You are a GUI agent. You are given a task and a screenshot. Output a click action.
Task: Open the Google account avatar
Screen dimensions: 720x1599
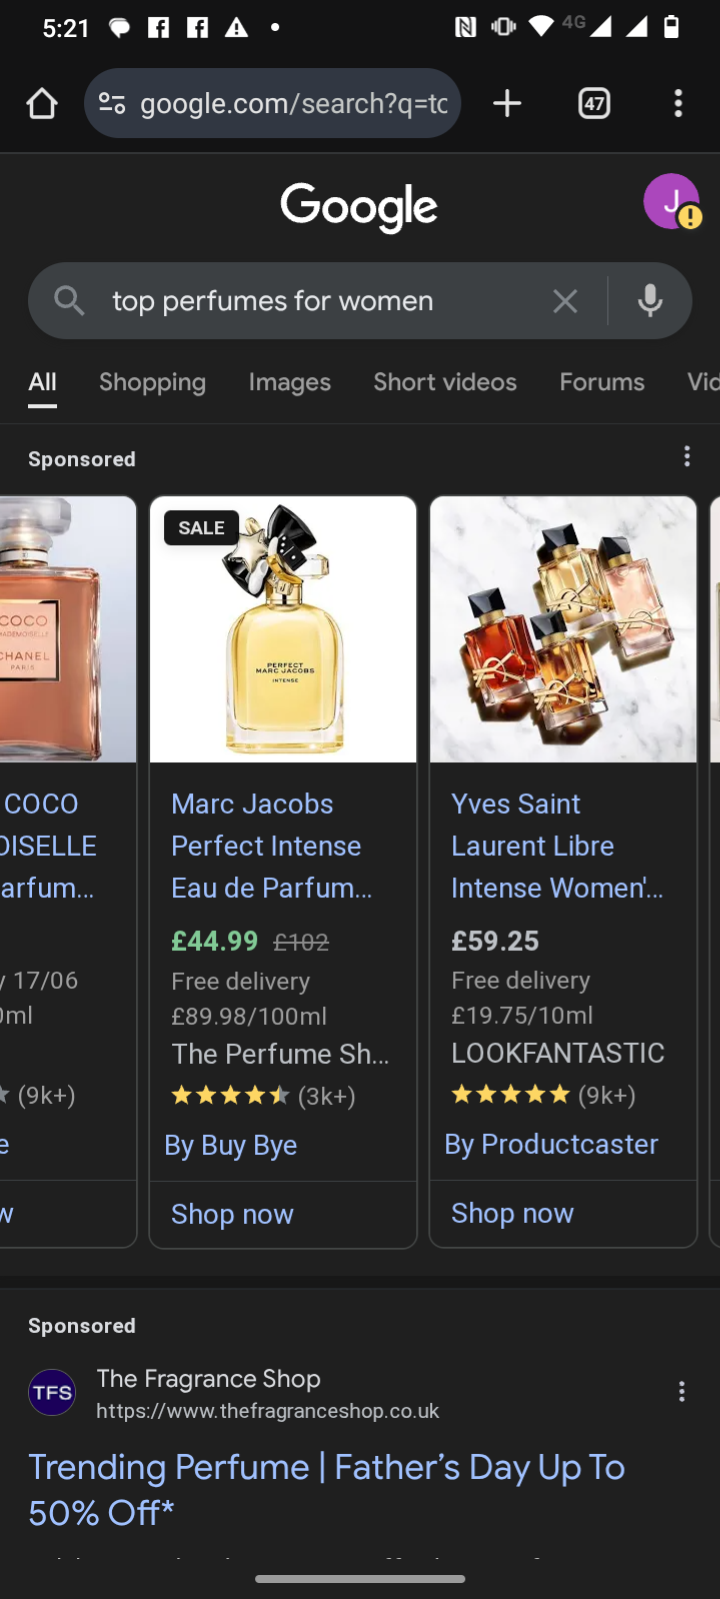671,201
